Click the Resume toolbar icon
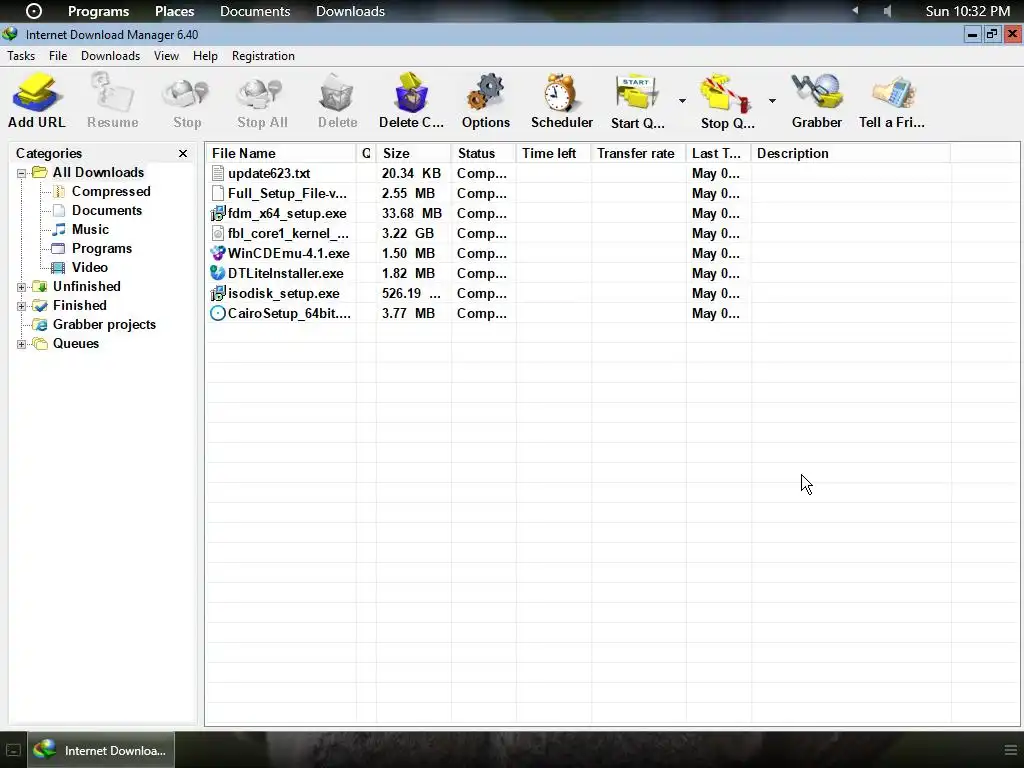The width and height of the screenshot is (1024, 768). (112, 92)
